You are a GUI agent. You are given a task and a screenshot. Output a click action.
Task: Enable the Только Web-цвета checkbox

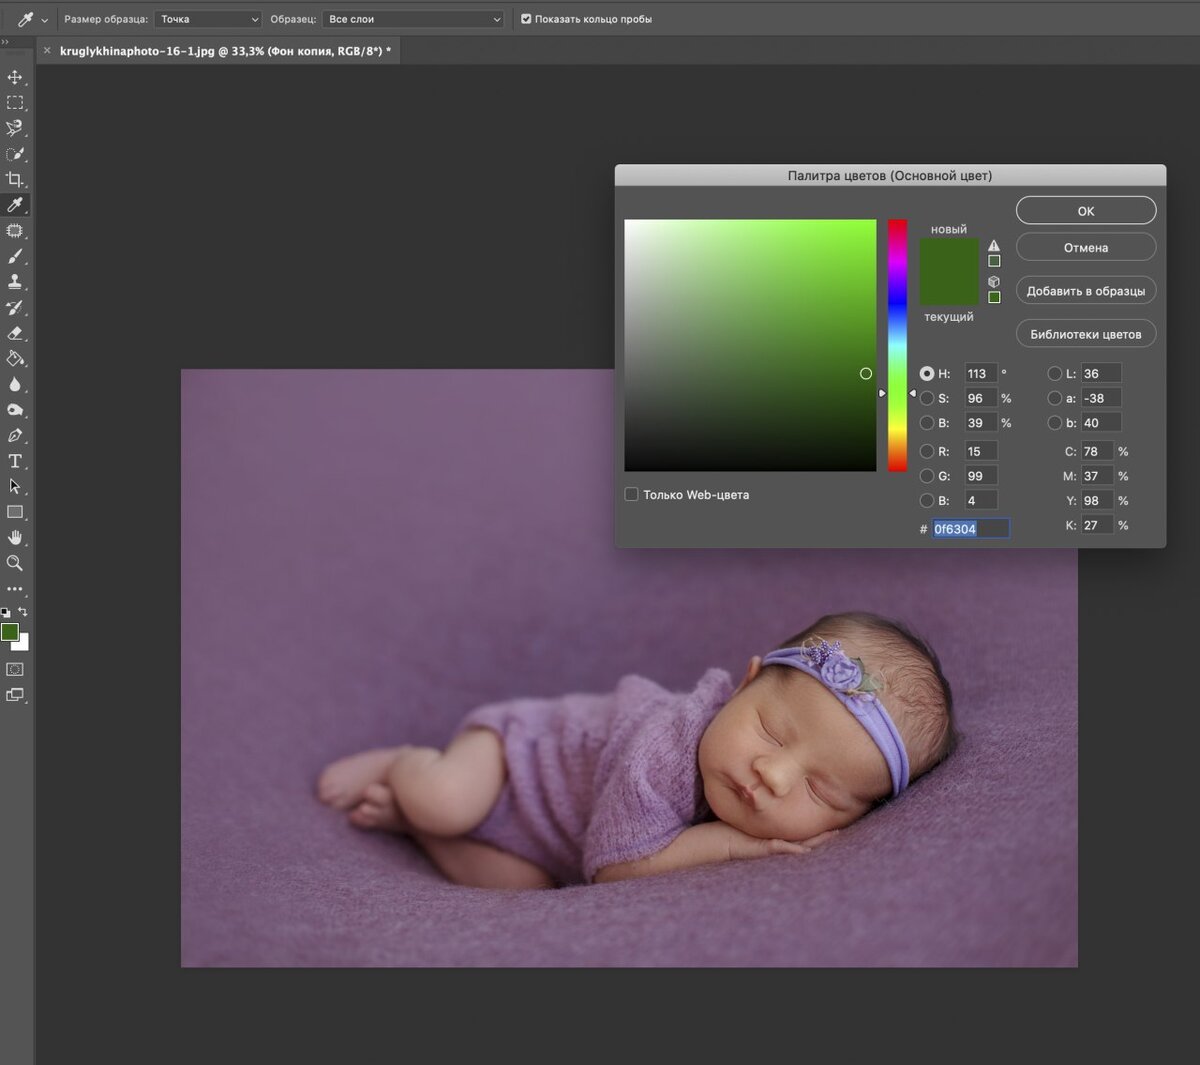631,494
